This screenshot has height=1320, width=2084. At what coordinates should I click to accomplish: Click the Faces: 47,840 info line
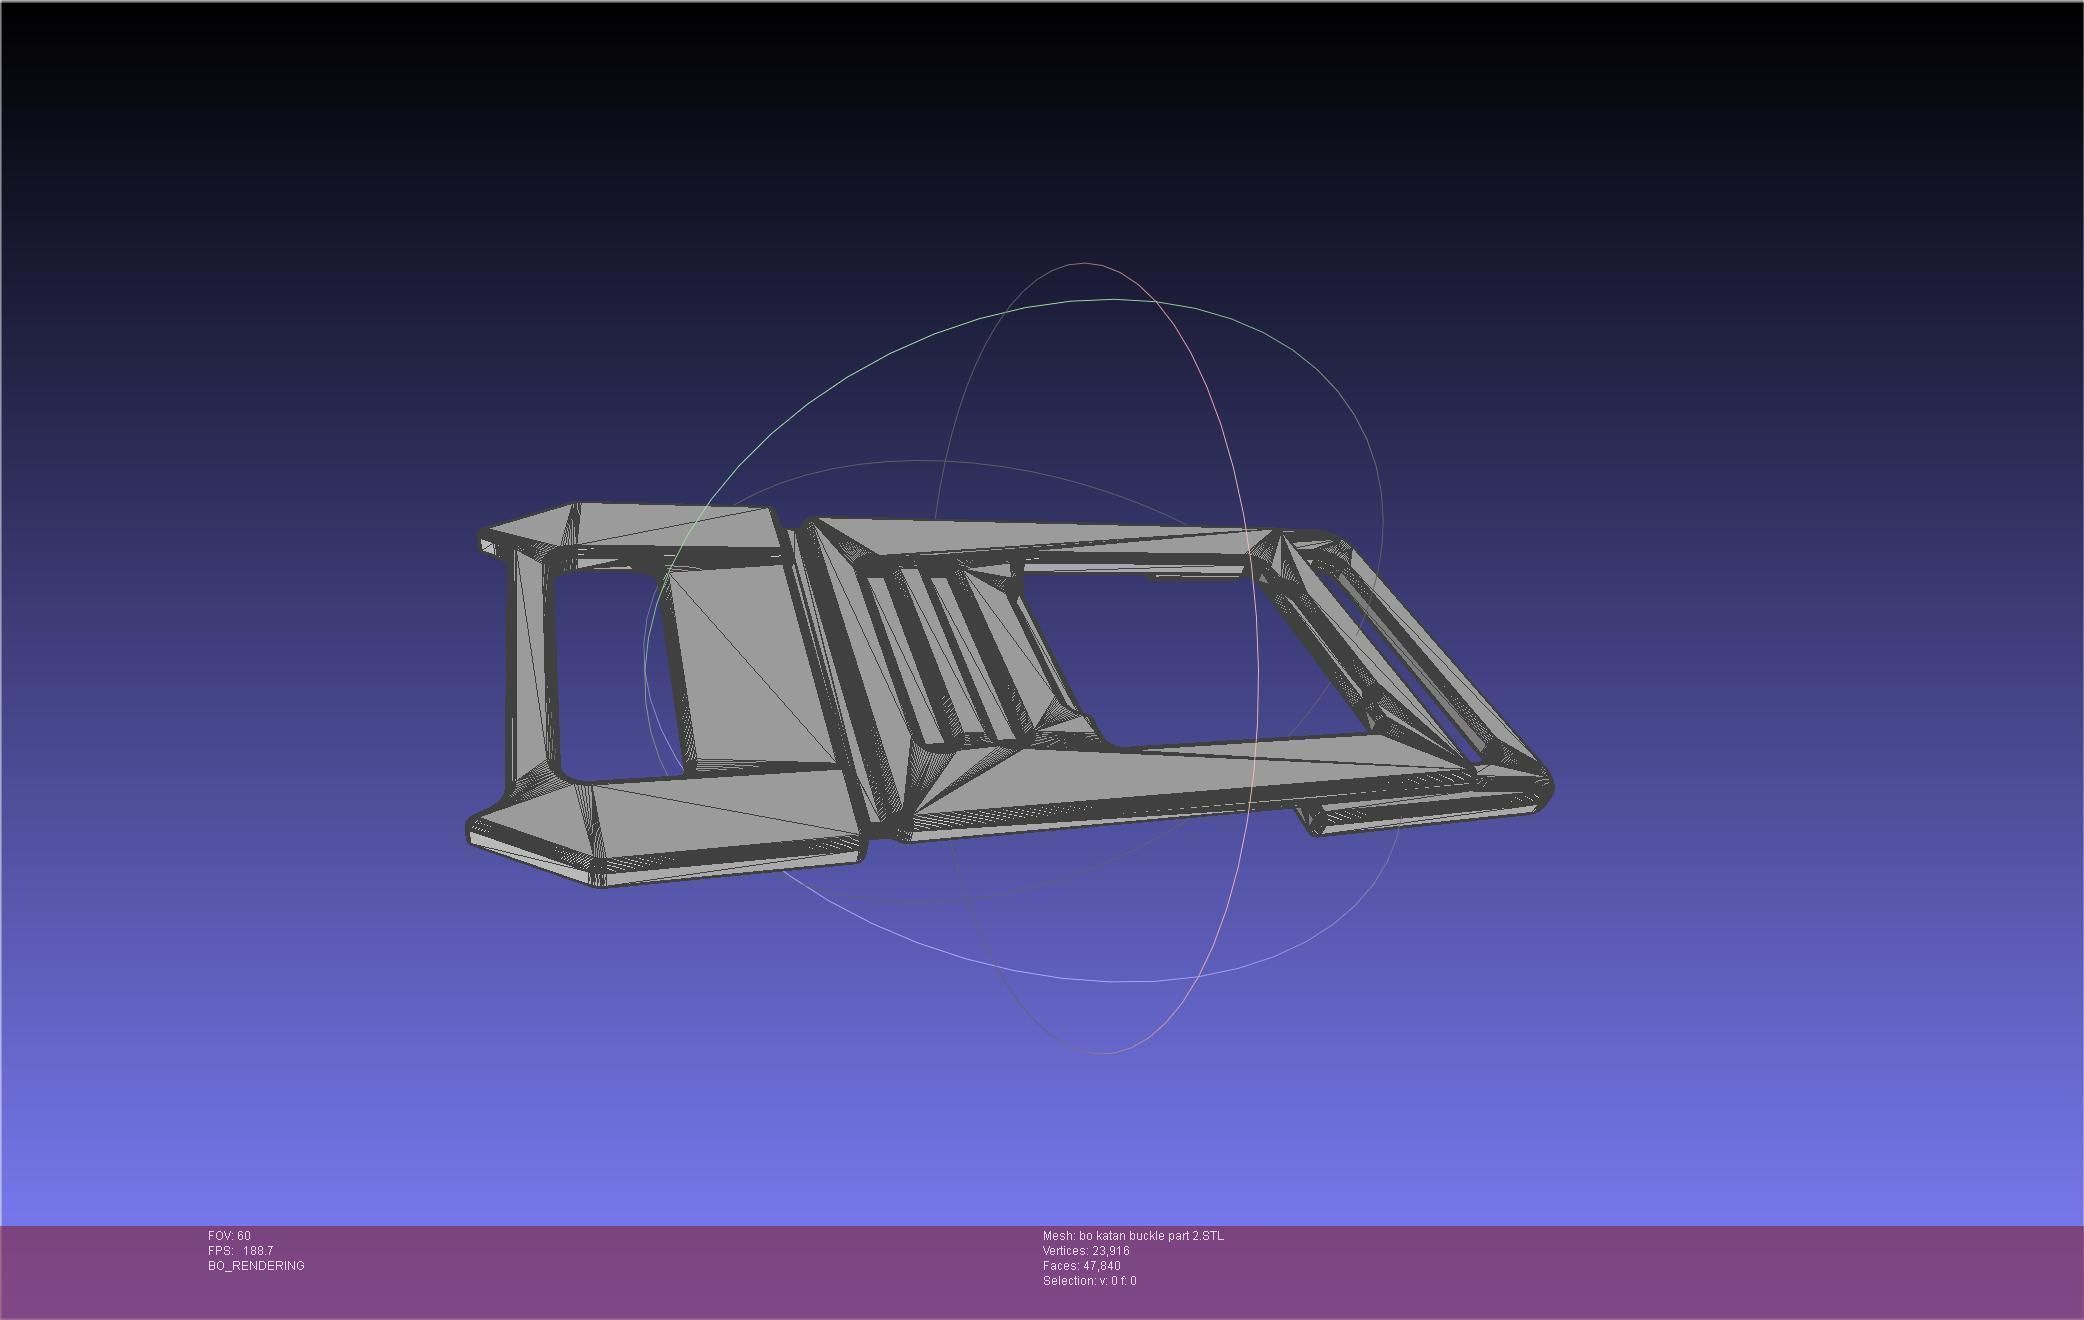[1080, 1266]
